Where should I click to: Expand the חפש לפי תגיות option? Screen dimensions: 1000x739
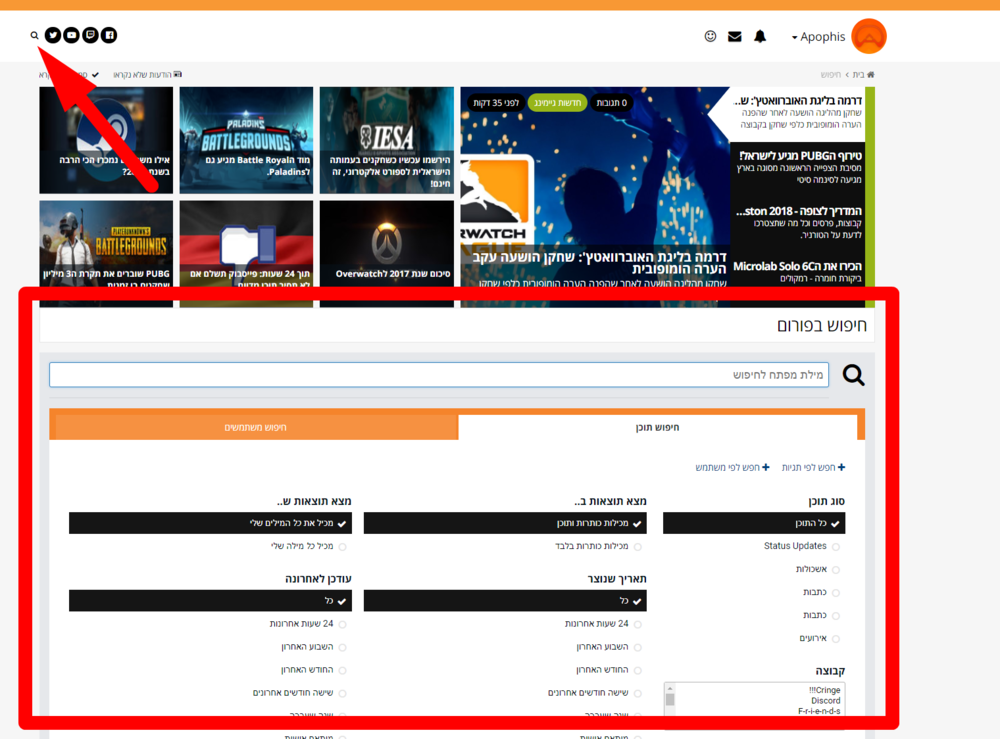coord(813,468)
